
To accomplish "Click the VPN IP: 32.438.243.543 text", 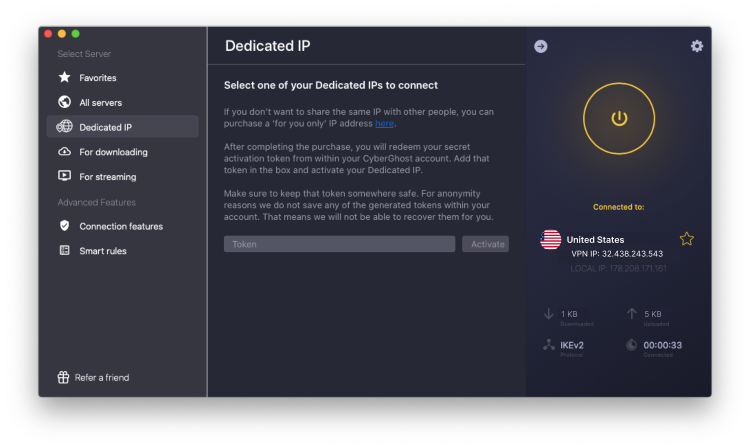I will pyautogui.click(x=617, y=254).
